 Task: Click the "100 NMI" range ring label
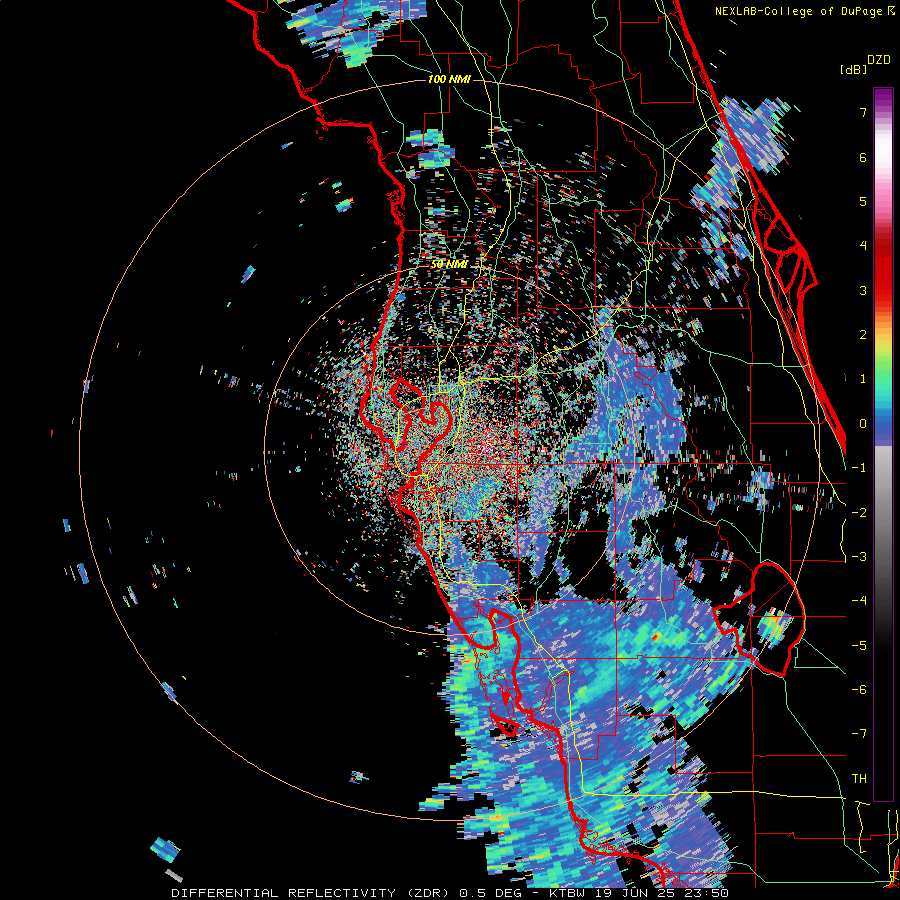click(x=449, y=79)
